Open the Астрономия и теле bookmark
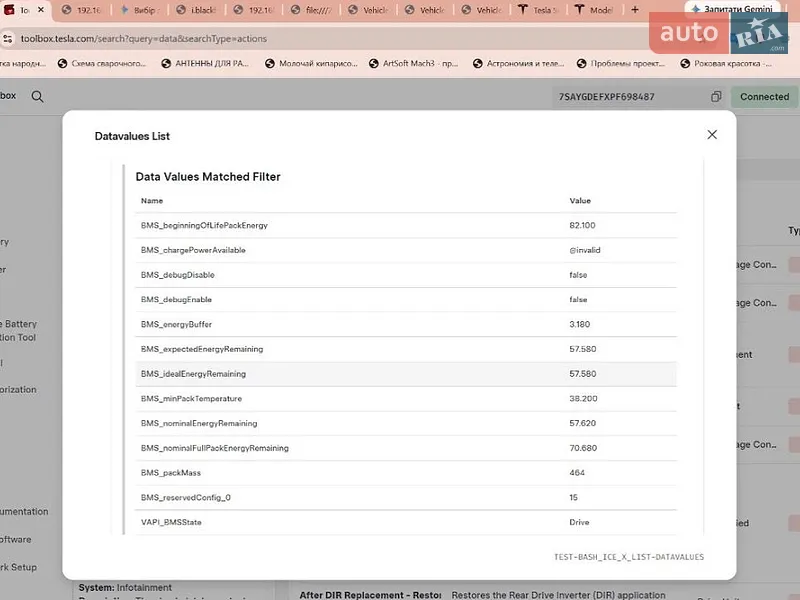The image size is (800, 600). pos(519,63)
